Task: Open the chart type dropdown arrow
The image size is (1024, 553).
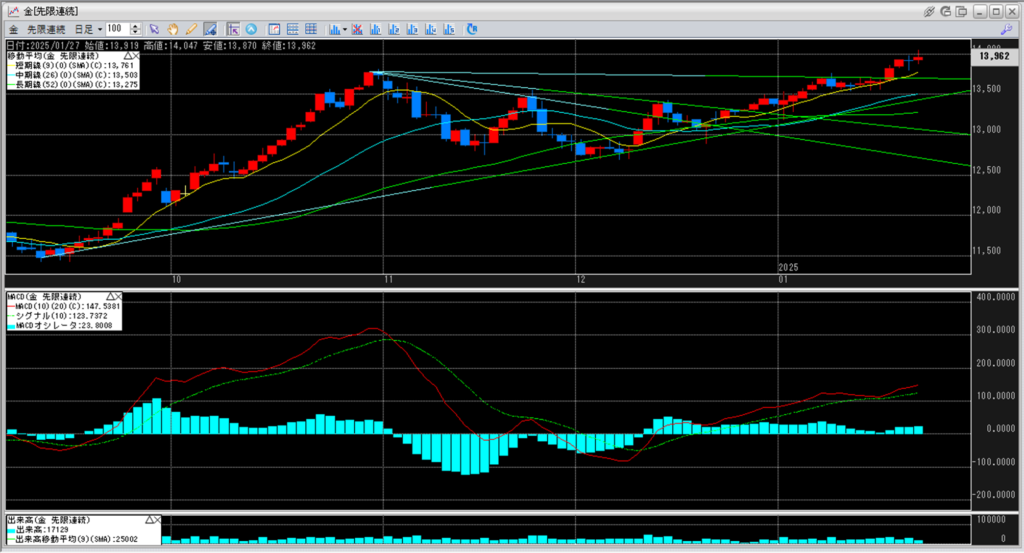Action: pyautogui.click(x=345, y=29)
